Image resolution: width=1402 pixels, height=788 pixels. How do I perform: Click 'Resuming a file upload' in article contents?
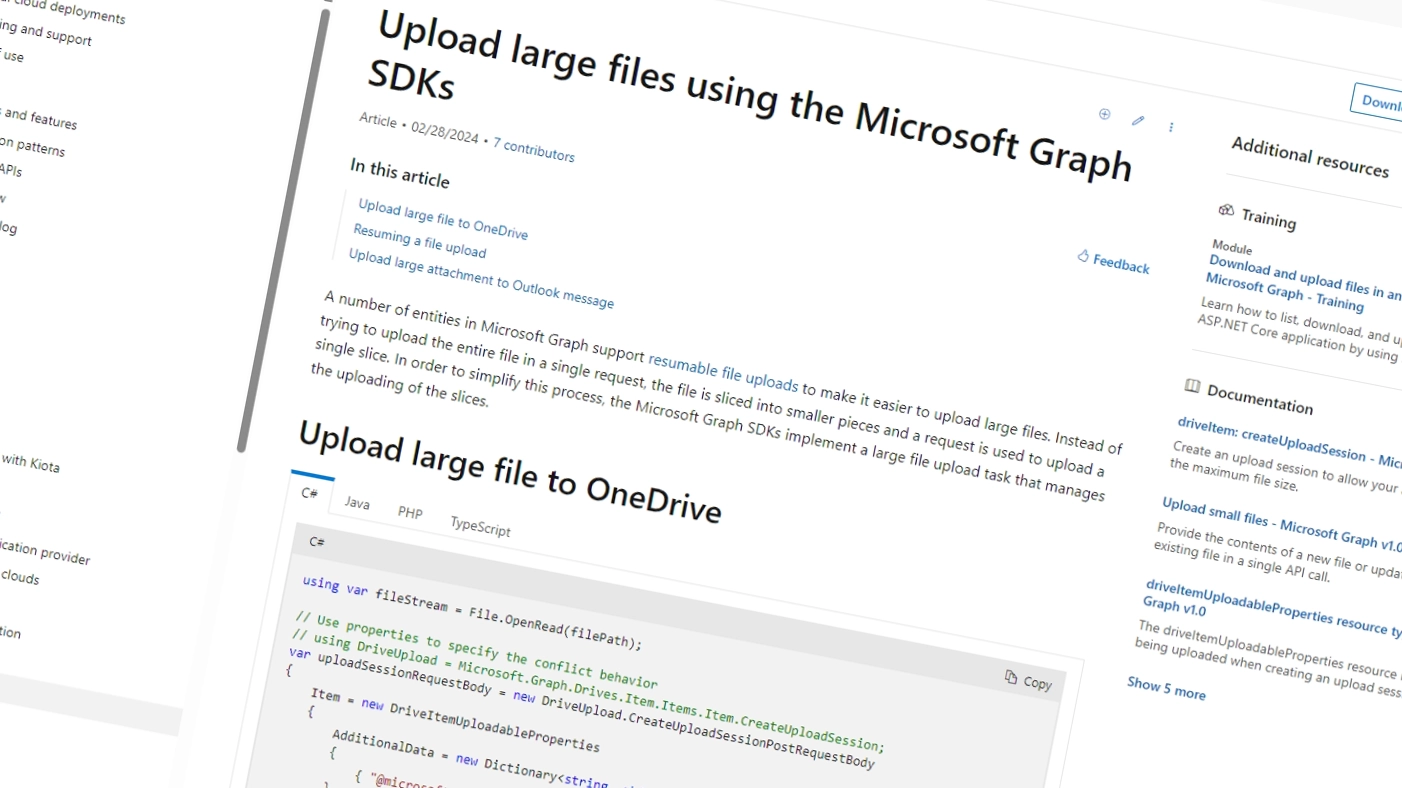click(419, 240)
